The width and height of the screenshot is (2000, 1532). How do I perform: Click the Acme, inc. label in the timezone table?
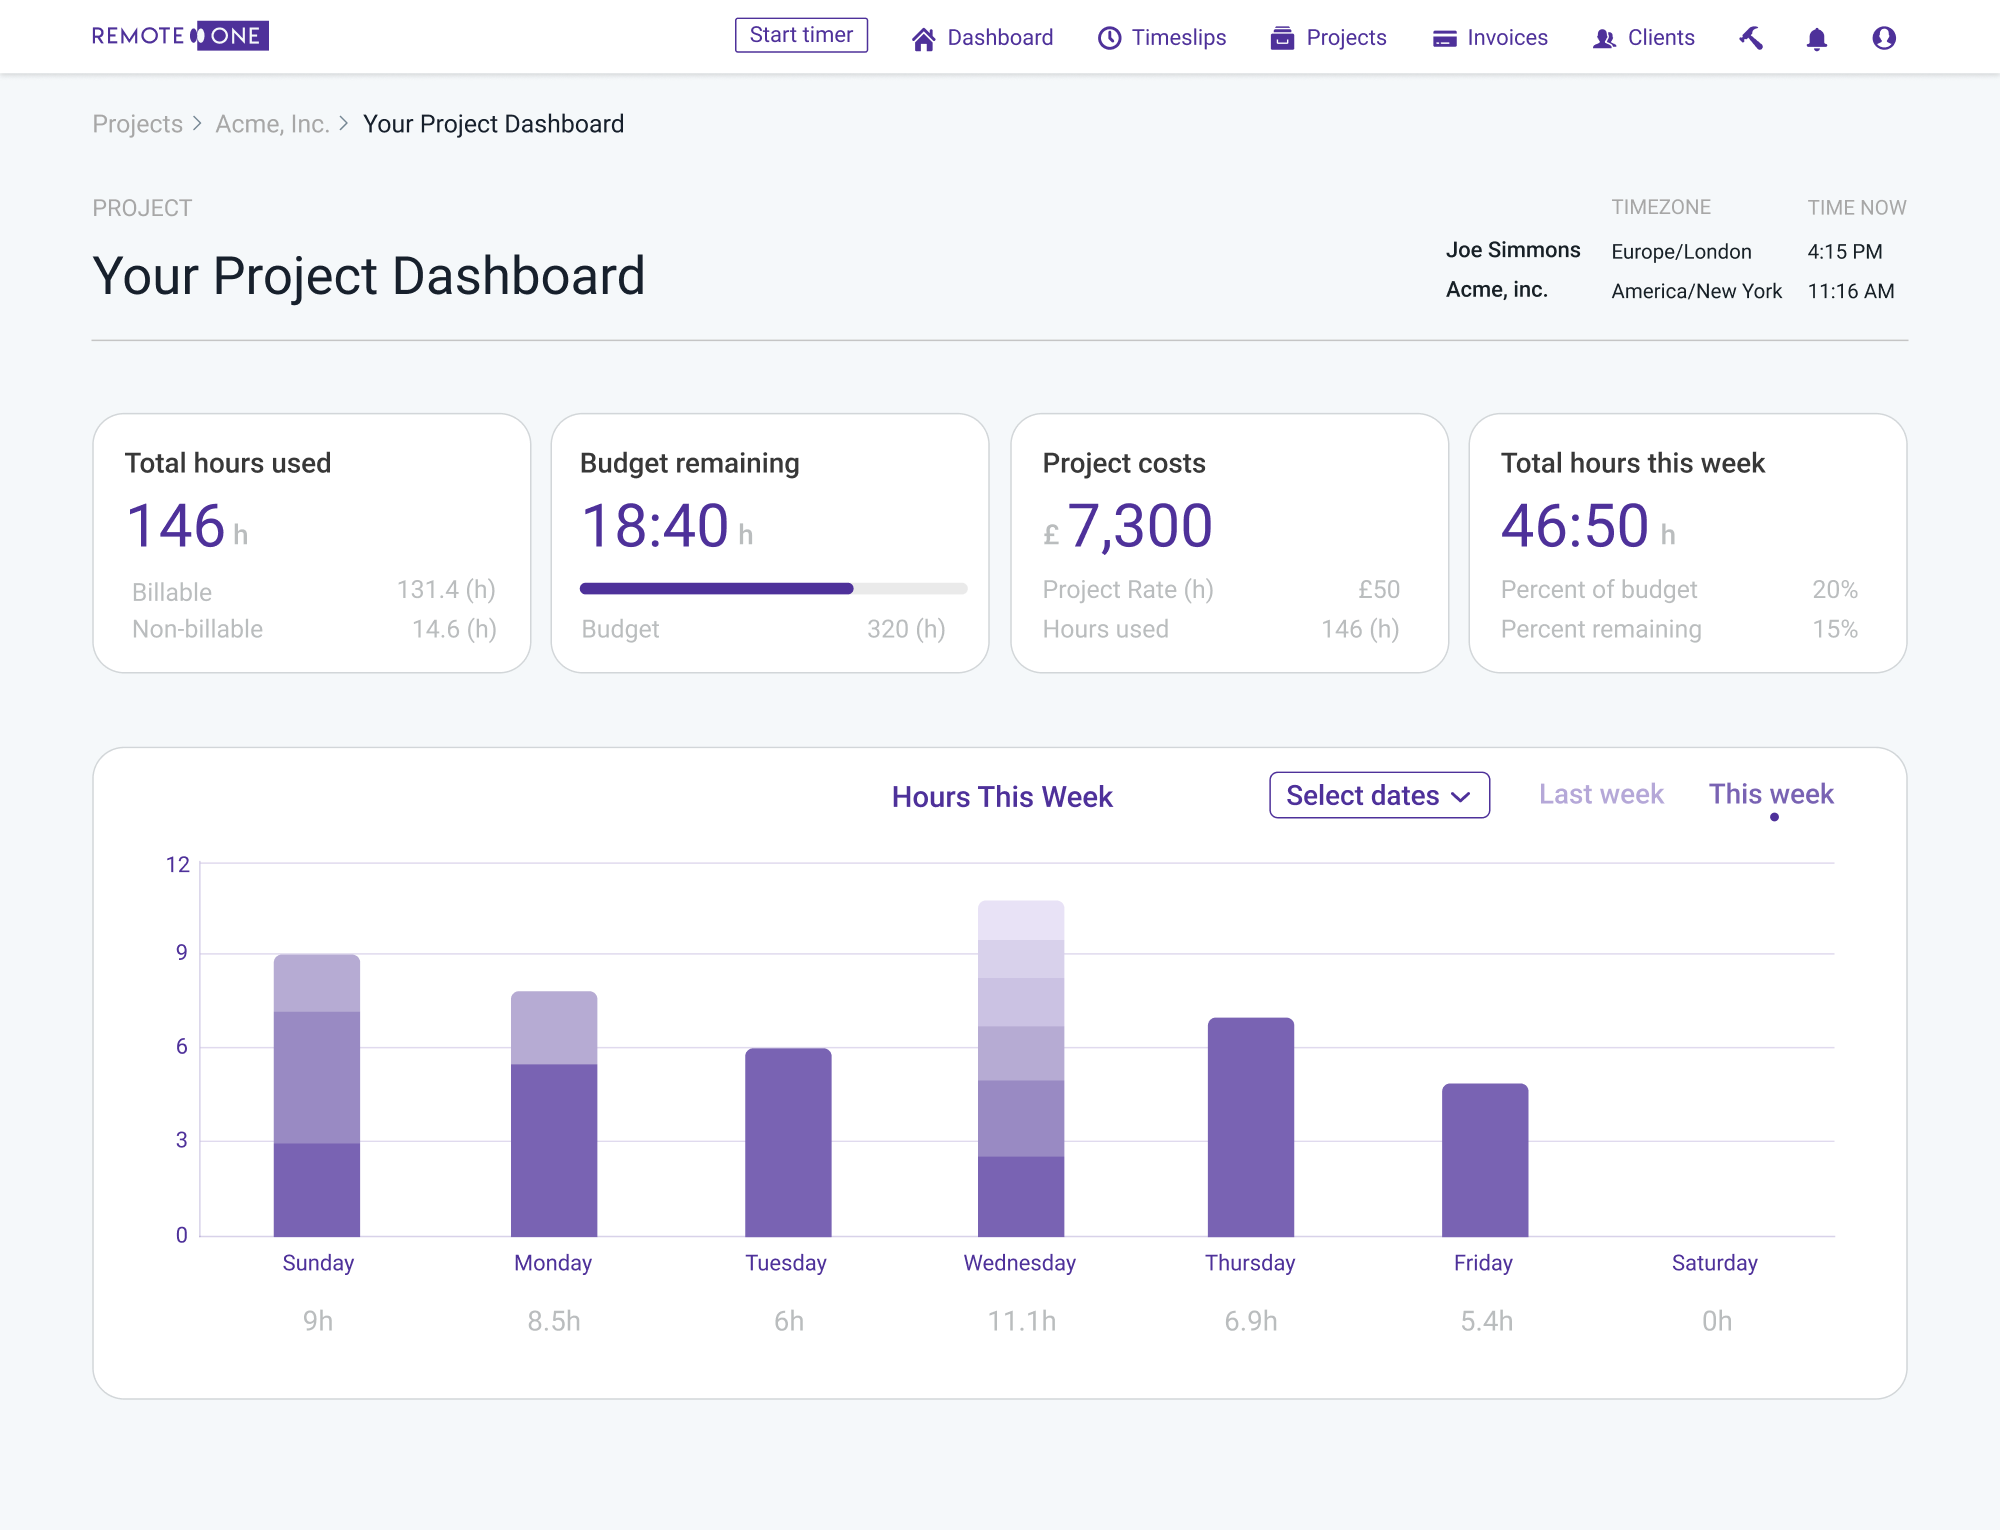[1496, 290]
